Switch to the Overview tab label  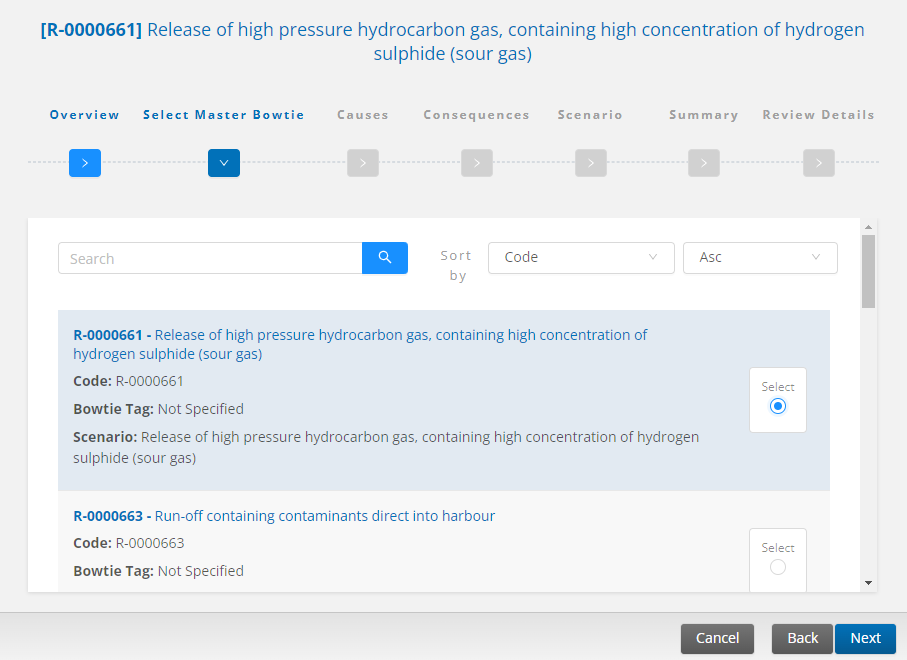(84, 115)
